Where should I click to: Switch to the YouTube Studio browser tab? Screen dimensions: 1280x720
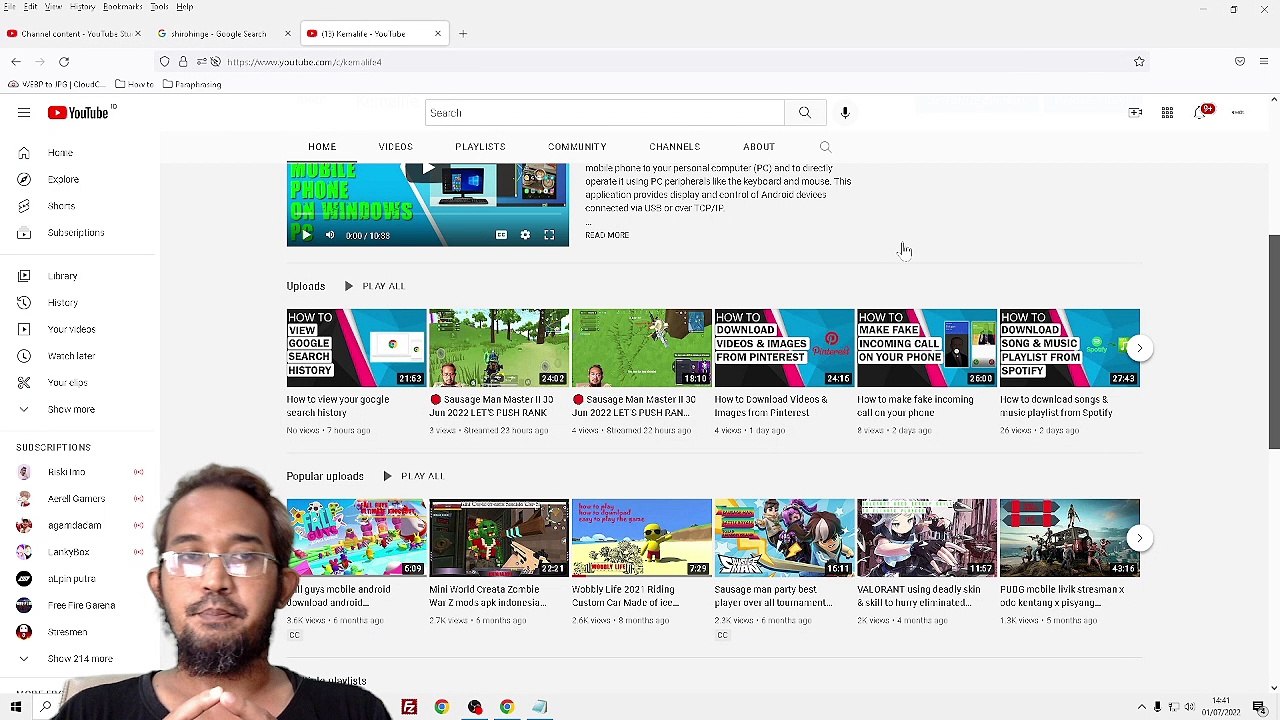(x=75, y=34)
